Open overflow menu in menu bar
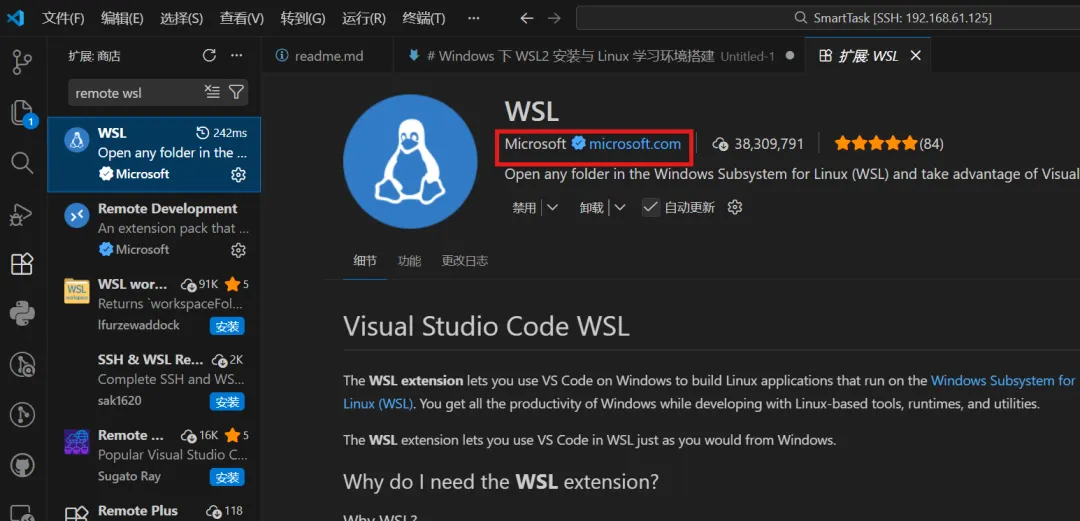Image resolution: width=1080 pixels, height=521 pixels. (x=473, y=18)
